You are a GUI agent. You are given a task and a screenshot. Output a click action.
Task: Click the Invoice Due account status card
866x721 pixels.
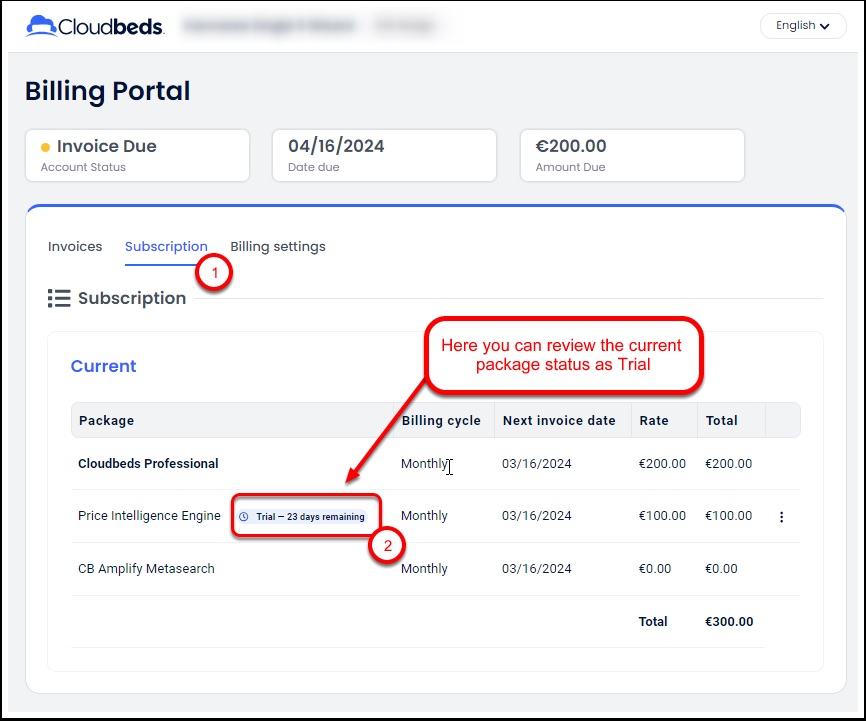[x=137, y=155]
